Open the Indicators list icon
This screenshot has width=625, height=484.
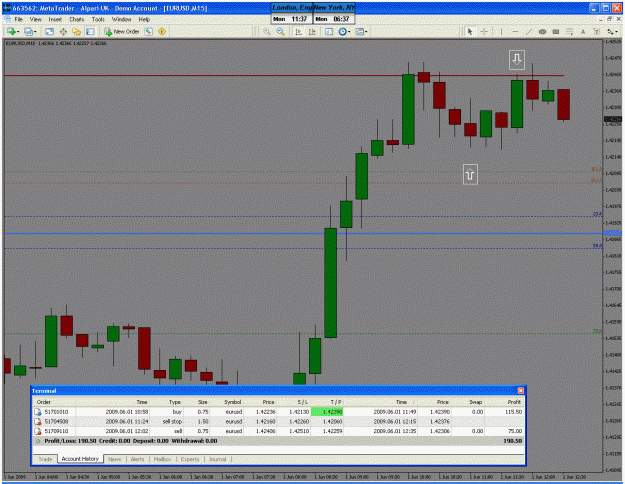[x=329, y=31]
